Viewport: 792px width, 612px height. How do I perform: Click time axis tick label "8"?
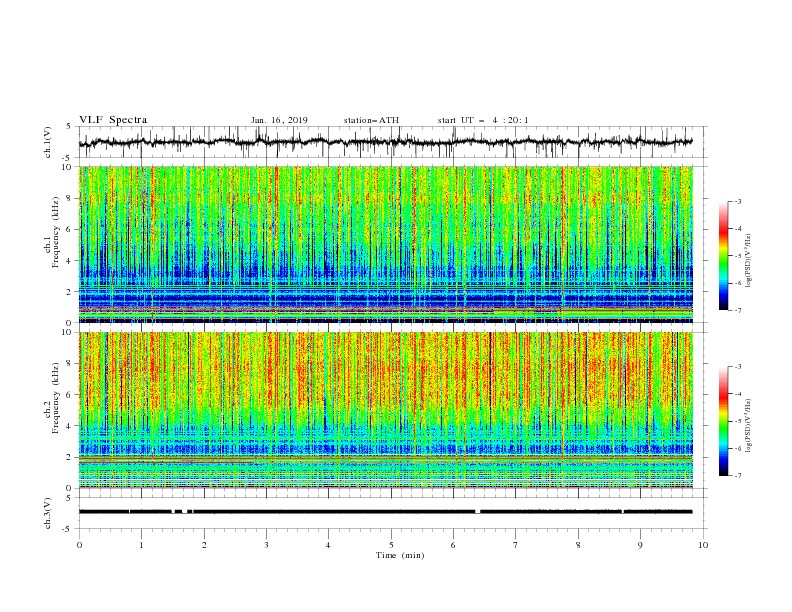tap(578, 545)
